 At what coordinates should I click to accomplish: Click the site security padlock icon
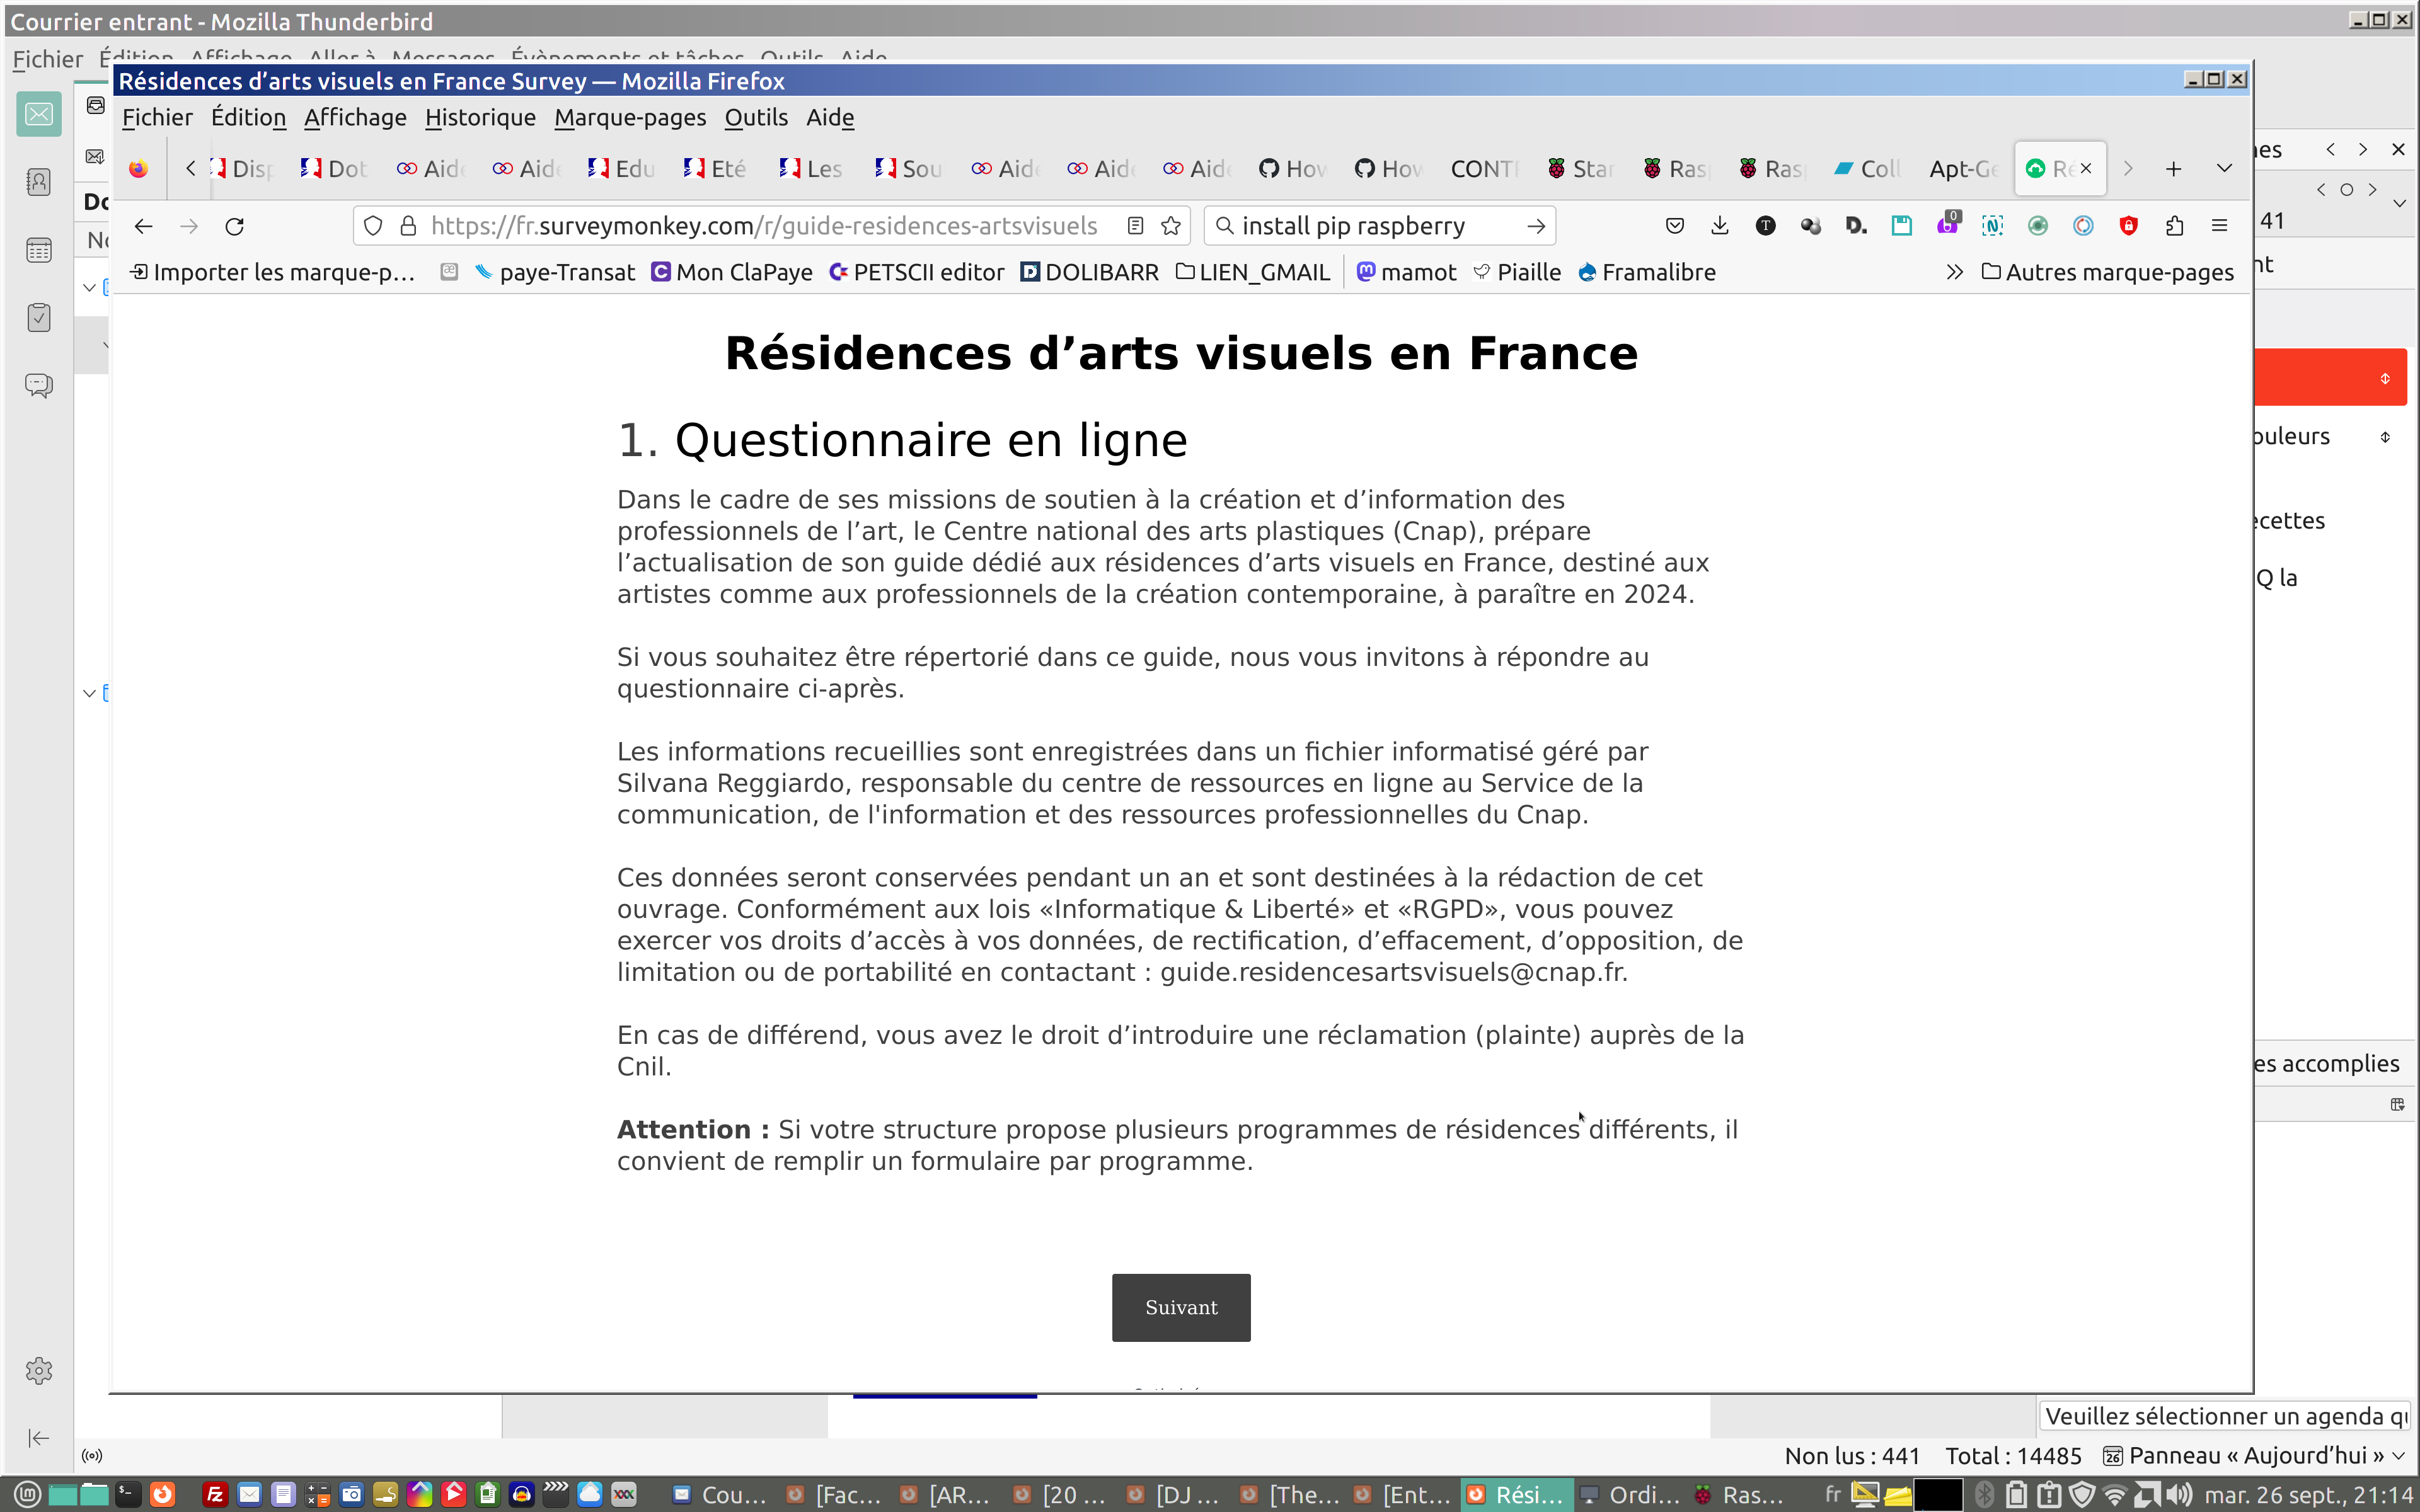[408, 226]
